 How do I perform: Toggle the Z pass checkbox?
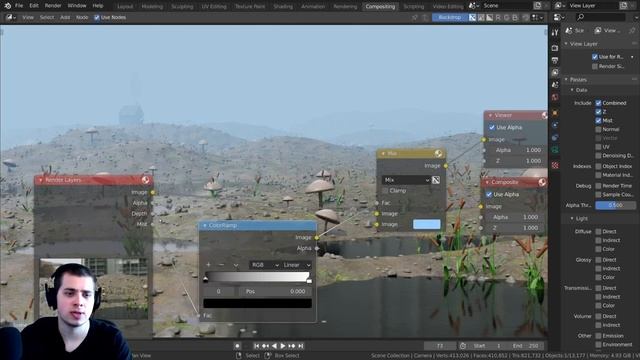click(598, 111)
